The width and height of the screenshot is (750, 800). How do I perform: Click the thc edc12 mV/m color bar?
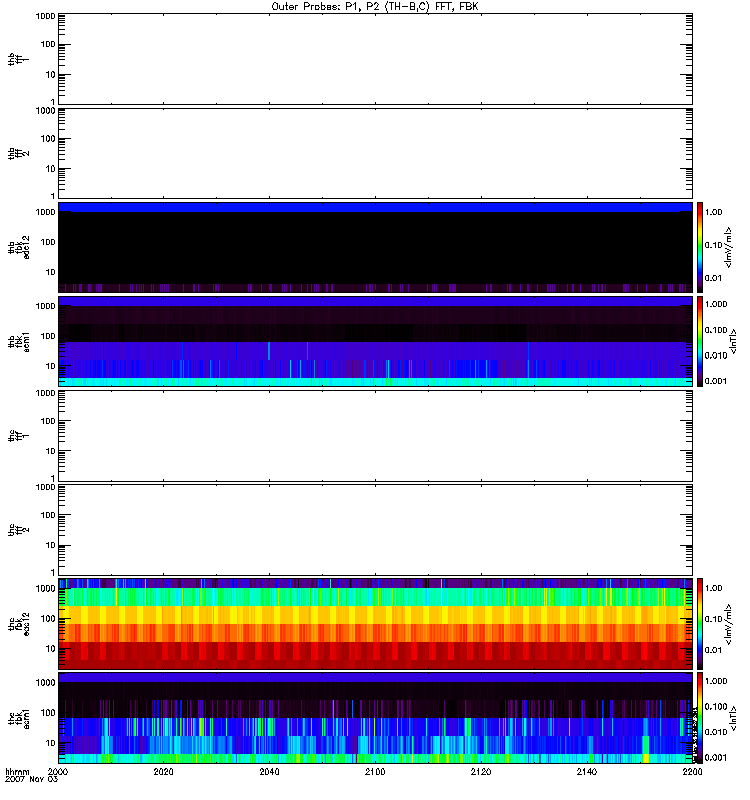coord(700,624)
